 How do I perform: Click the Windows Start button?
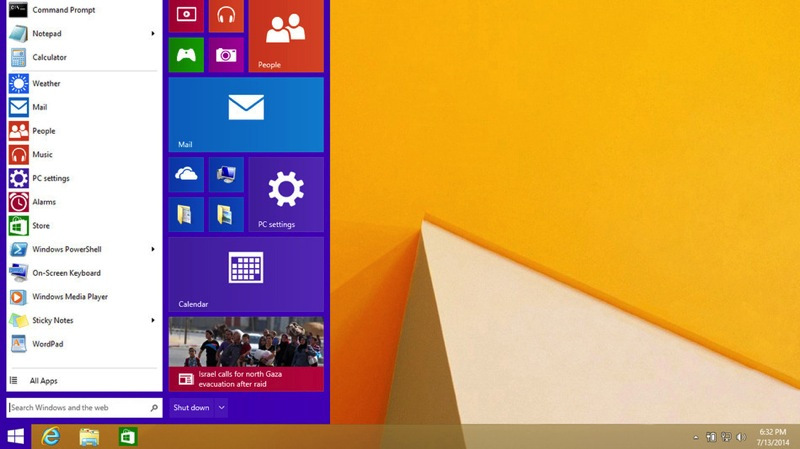[x=16, y=436]
